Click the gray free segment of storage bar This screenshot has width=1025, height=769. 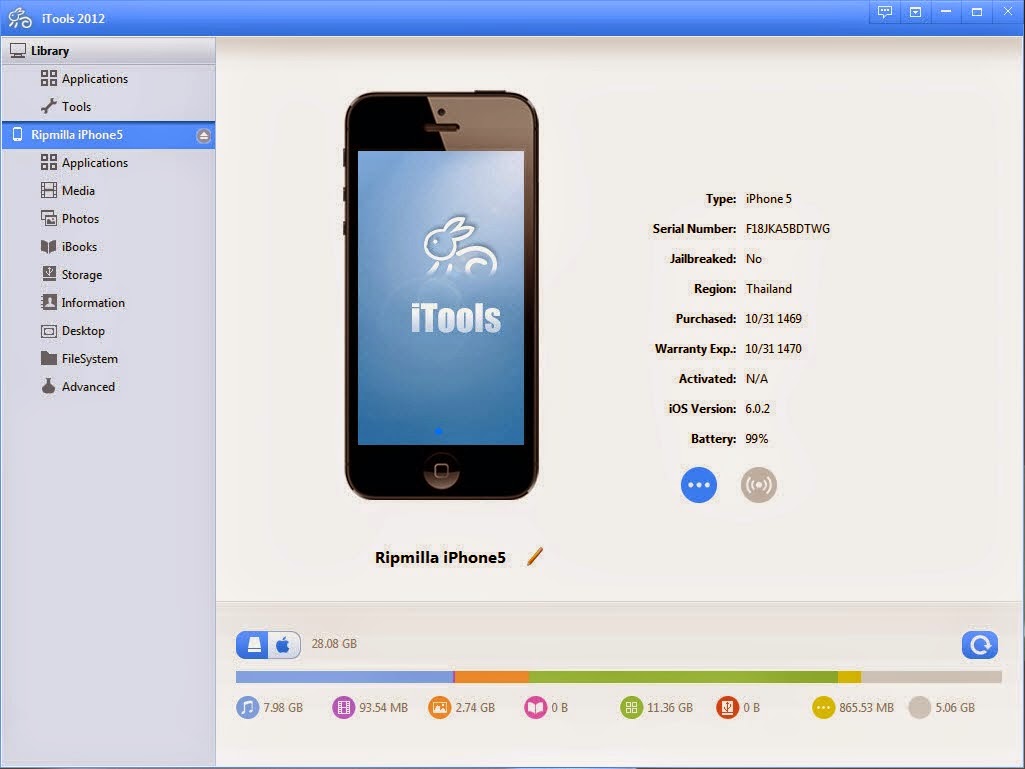click(x=932, y=677)
